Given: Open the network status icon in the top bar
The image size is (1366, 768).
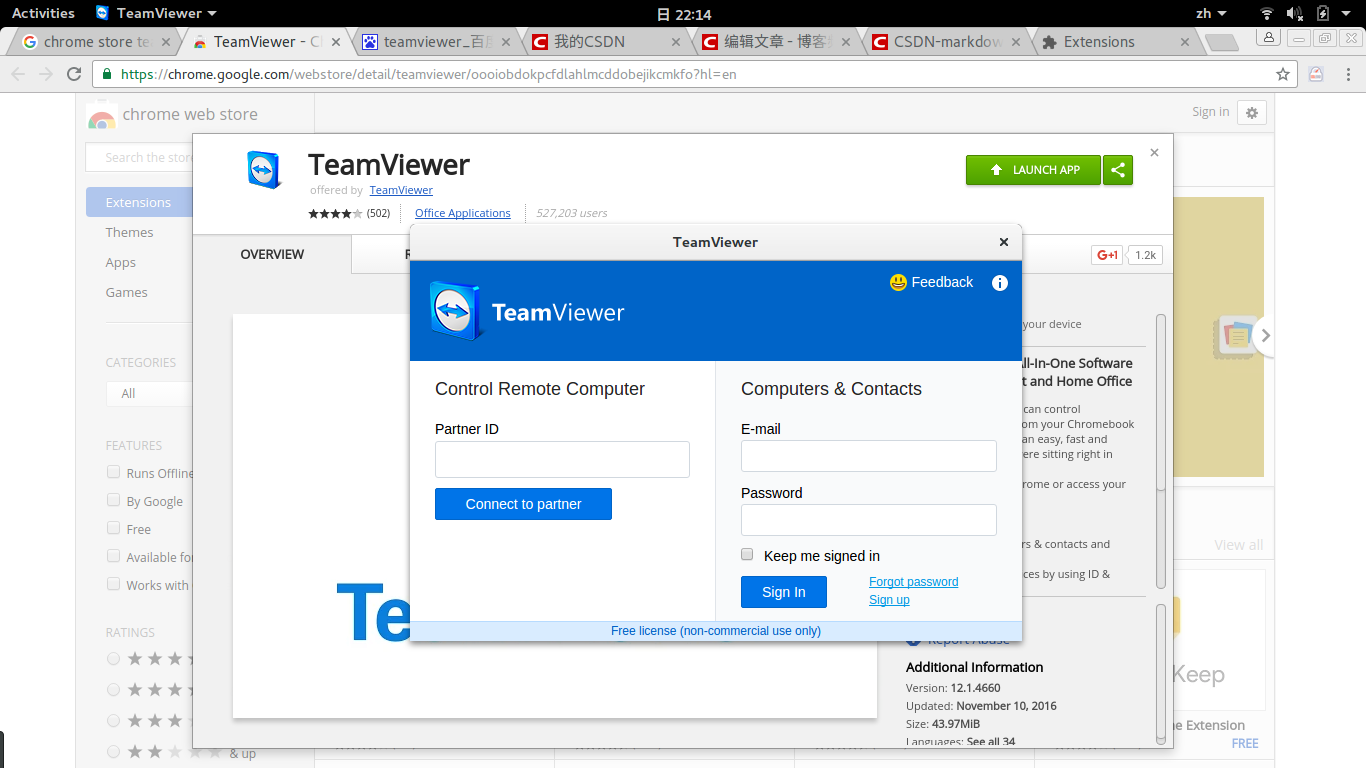Looking at the screenshot, I should coord(1267,13).
